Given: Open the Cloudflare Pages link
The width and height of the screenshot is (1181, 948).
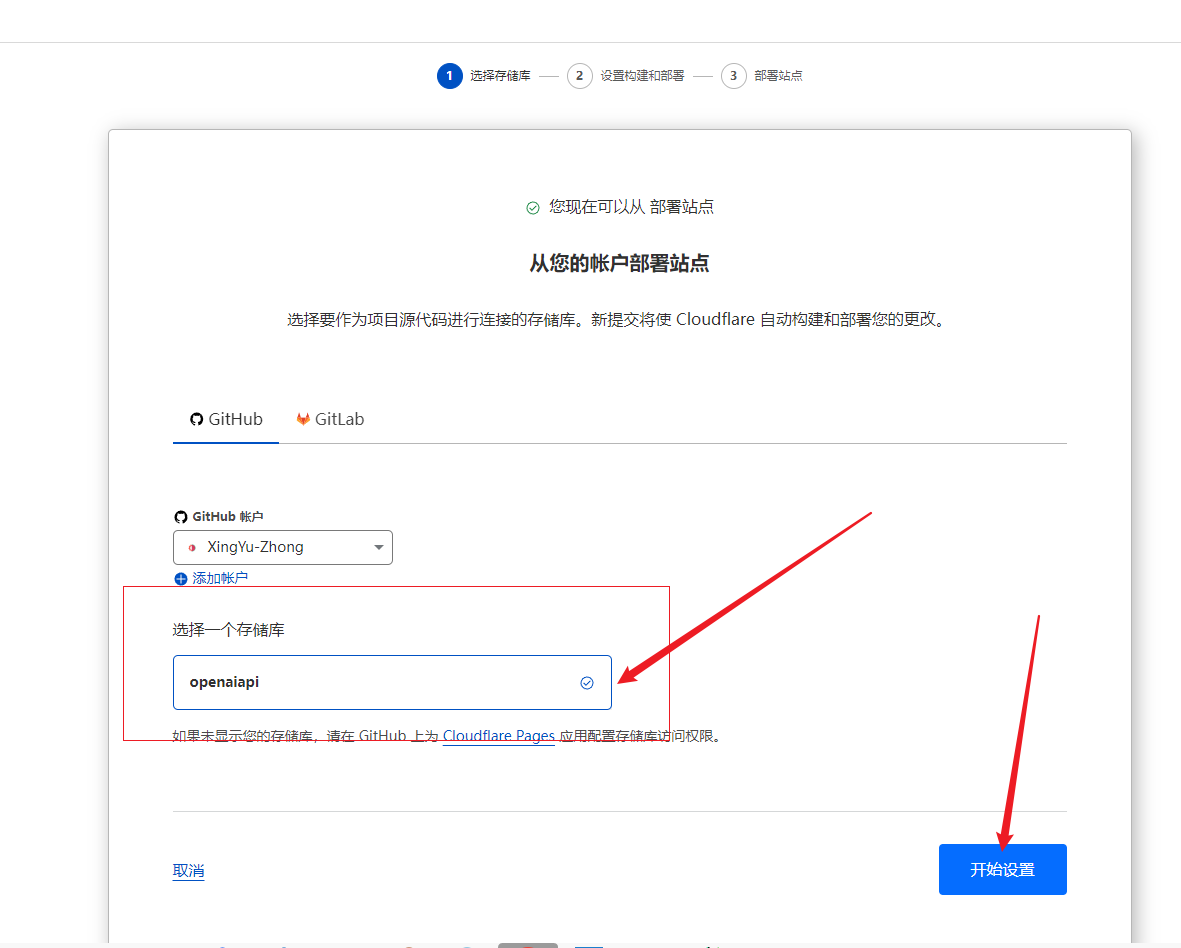Looking at the screenshot, I should pyautogui.click(x=499, y=736).
